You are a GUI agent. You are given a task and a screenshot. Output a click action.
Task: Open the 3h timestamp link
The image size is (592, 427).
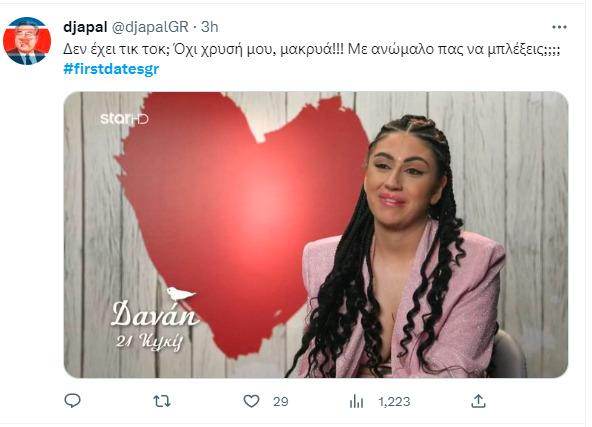pyautogui.click(x=210, y=27)
